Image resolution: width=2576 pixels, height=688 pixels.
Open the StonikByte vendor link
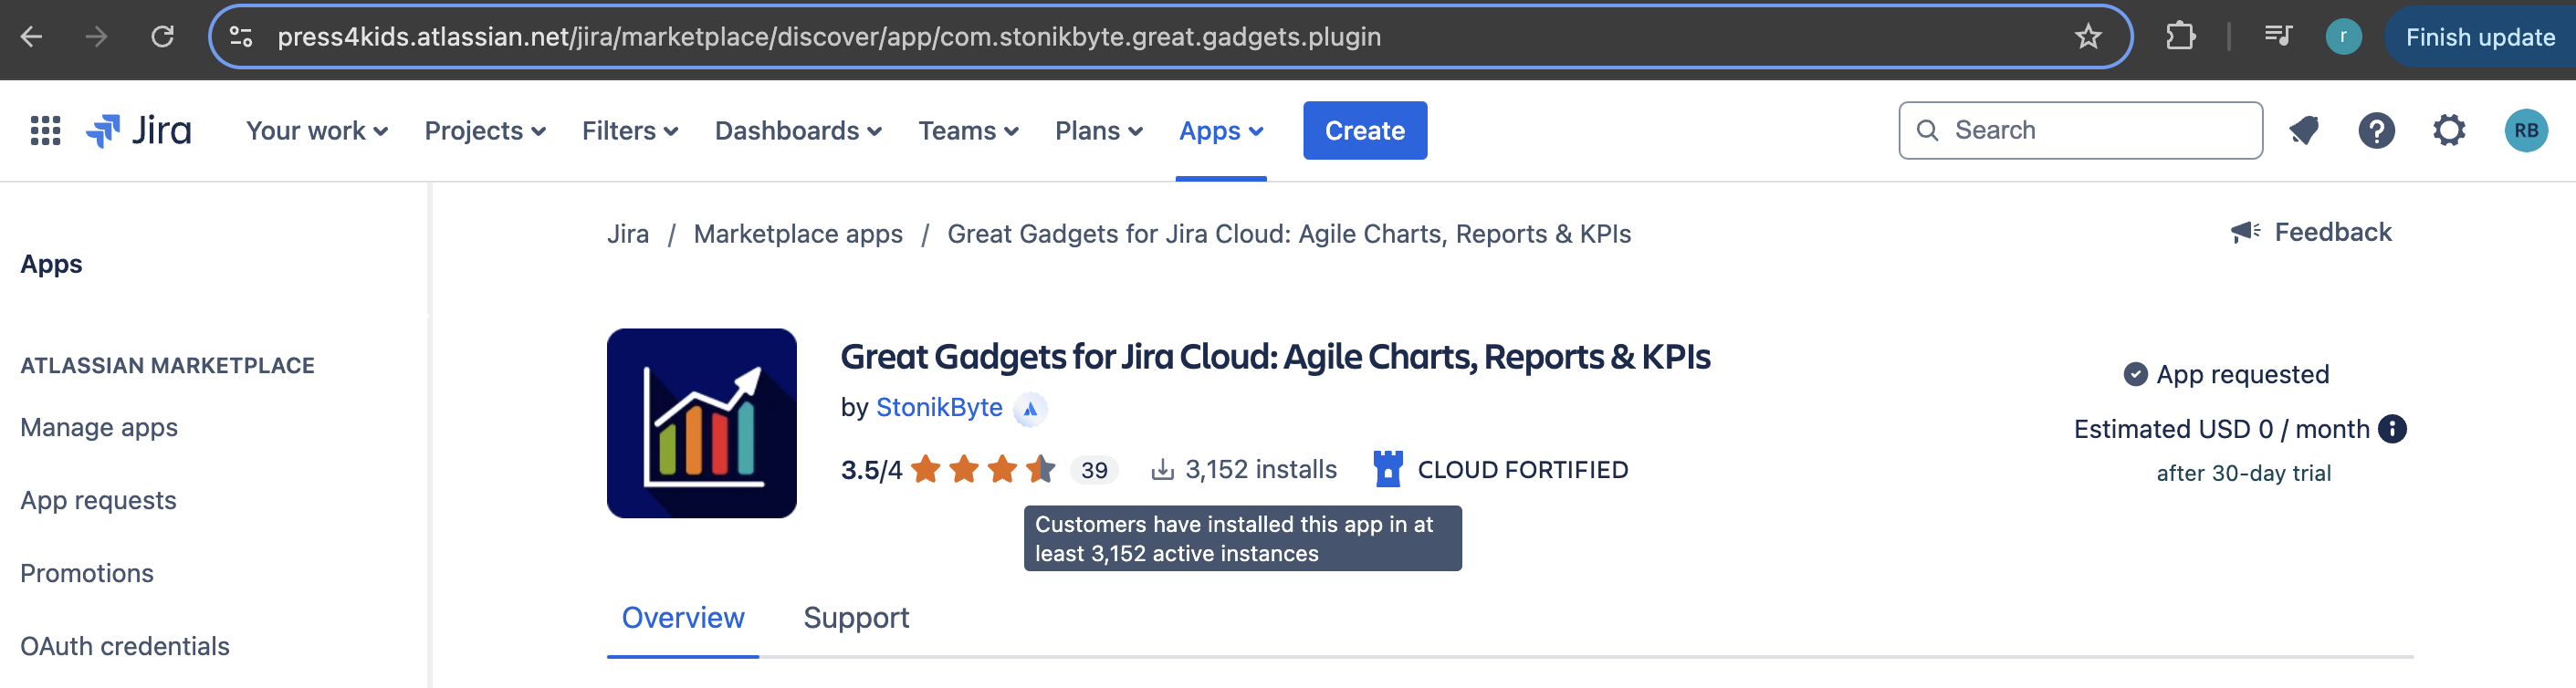click(939, 408)
